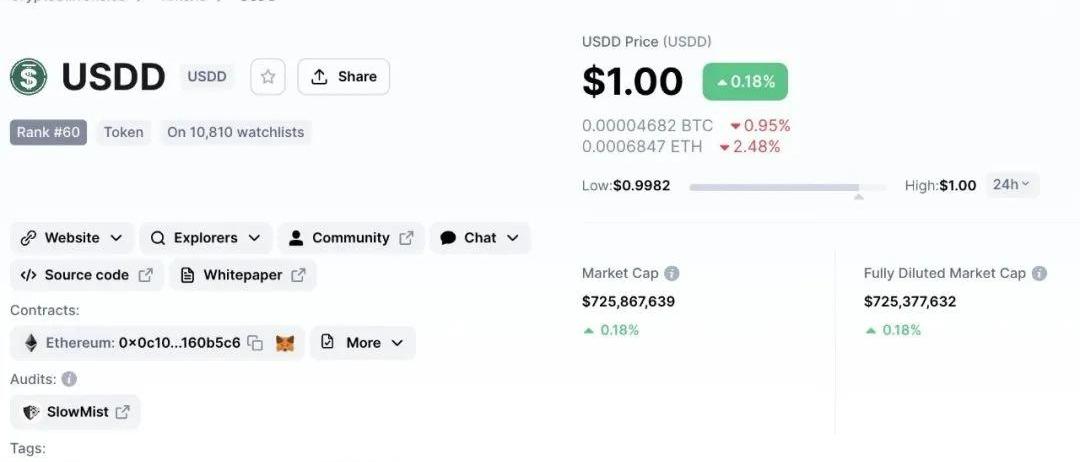Expand More contracts dropdown
The height and width of the screenshot is (462, 1080).
tap(362, 343)
